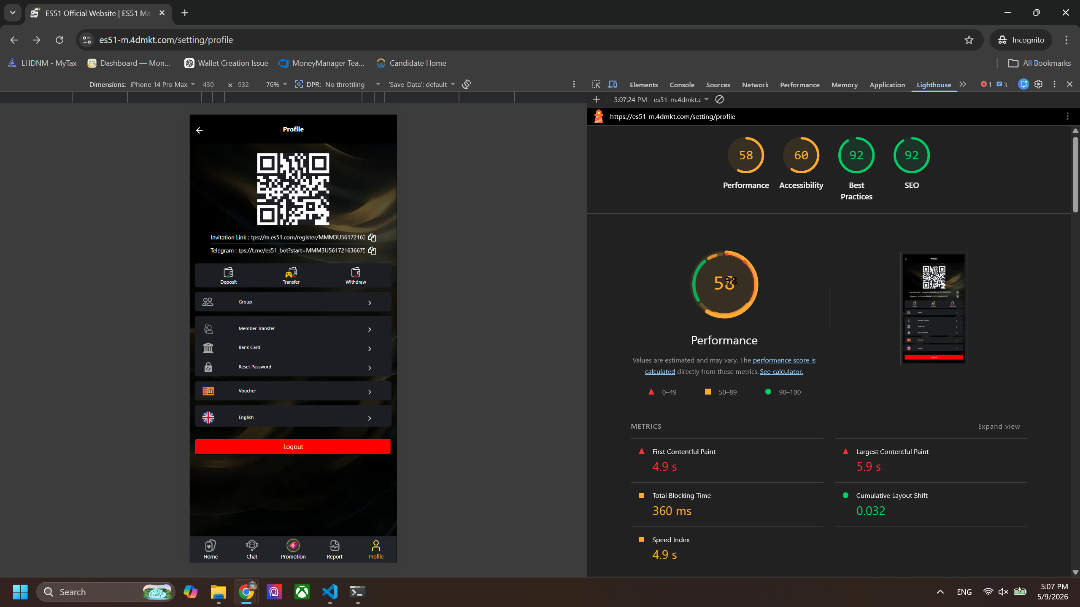This screenshot has width=1080, height=607.
Task: Toggle the device pixel ratio screen icon
Action: [299, 84]
